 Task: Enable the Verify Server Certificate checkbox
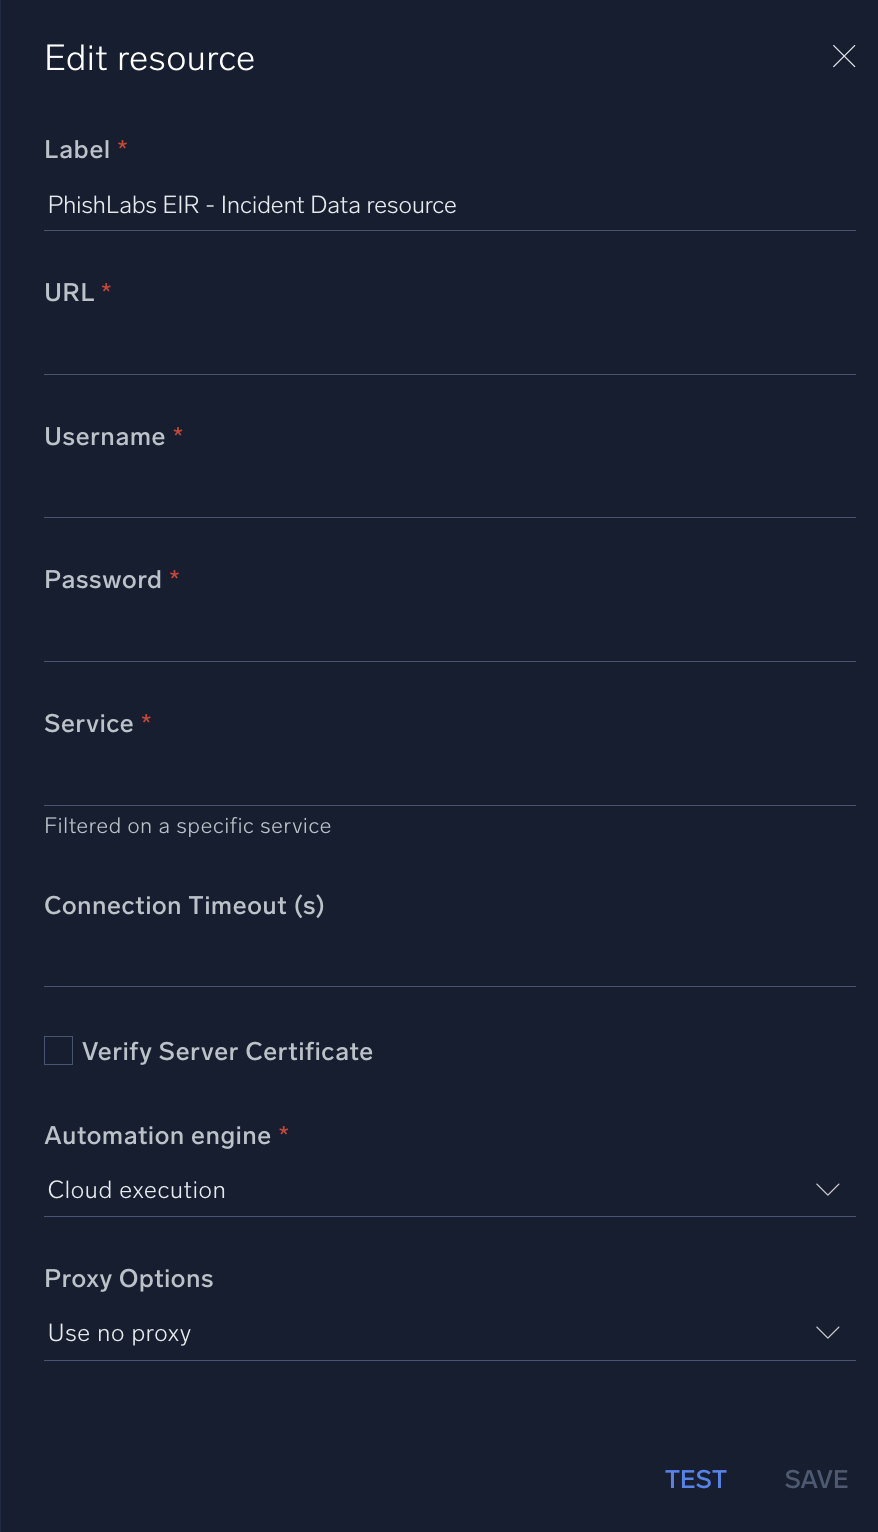(57, 1050)
